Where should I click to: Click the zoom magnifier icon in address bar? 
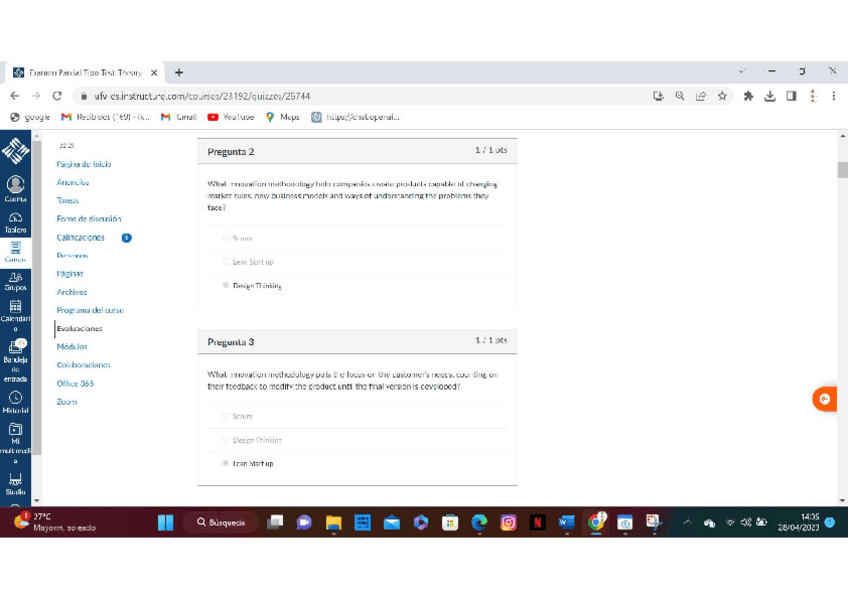[x=680, y=96]
